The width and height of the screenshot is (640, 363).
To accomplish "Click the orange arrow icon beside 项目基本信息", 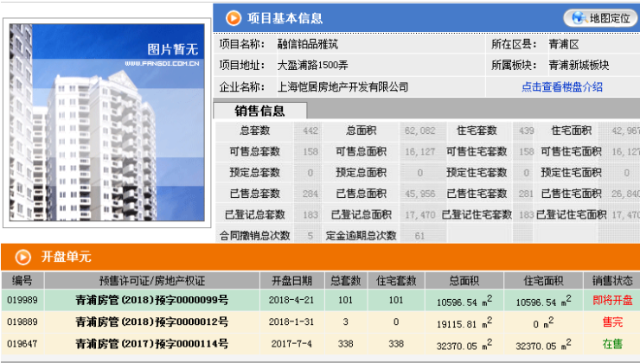I will pos(233,18).
